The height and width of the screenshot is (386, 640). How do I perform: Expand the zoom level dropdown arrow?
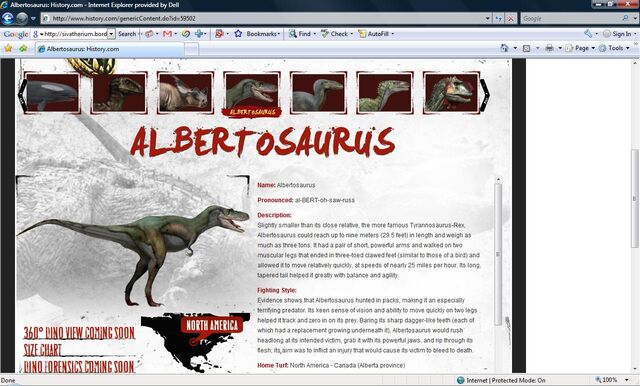point(627,380)
